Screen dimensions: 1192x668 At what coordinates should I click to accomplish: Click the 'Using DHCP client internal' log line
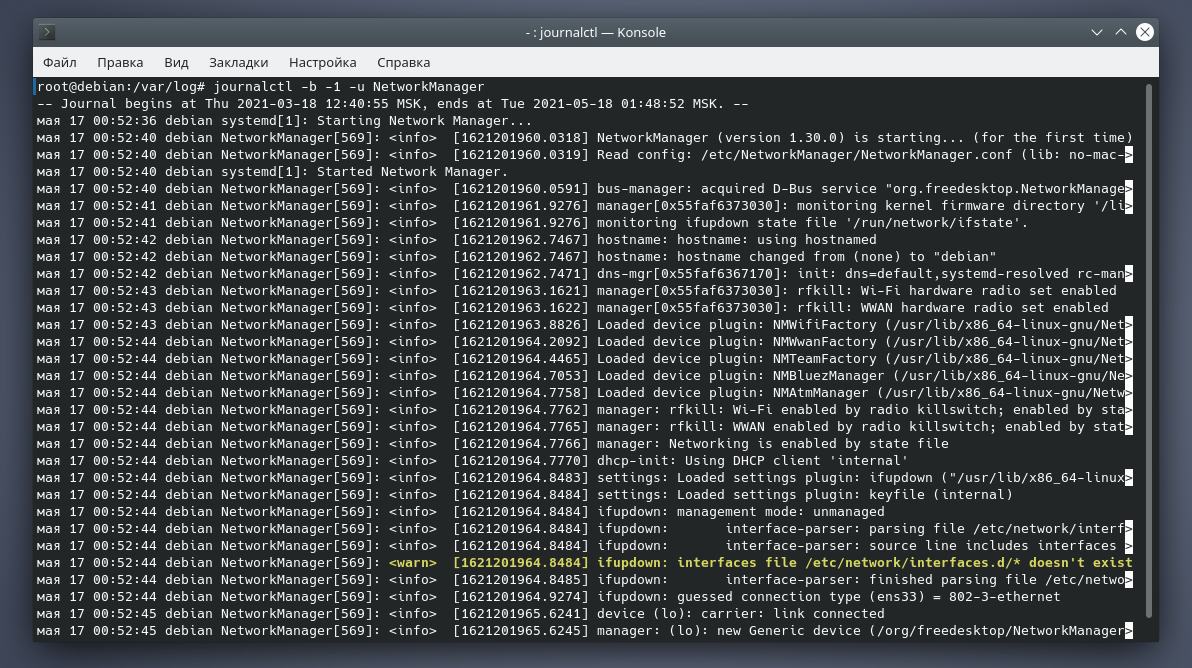[750, 461]
